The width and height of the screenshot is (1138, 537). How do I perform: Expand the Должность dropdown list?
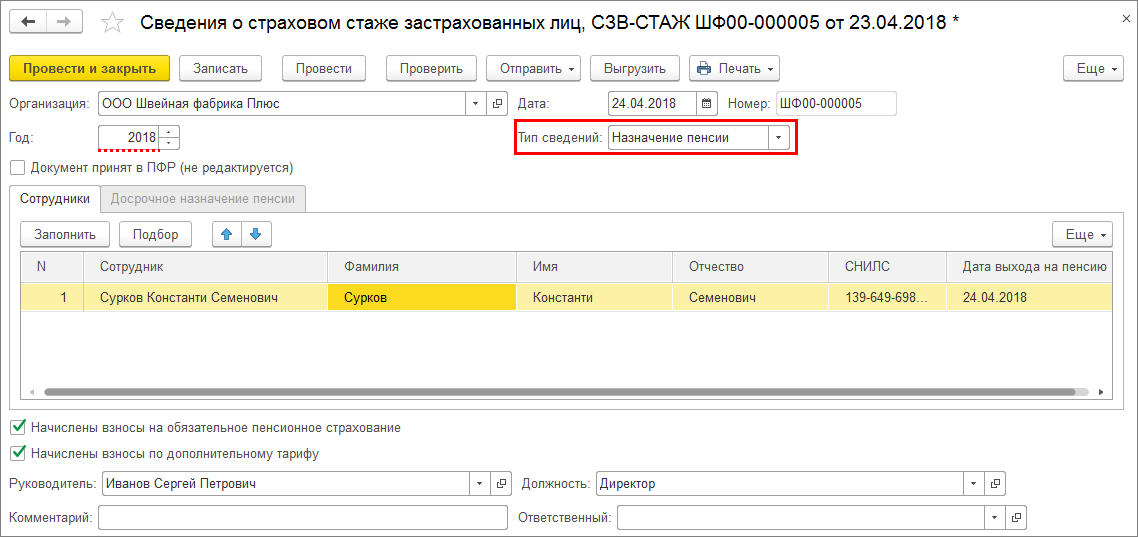[975, 483]
